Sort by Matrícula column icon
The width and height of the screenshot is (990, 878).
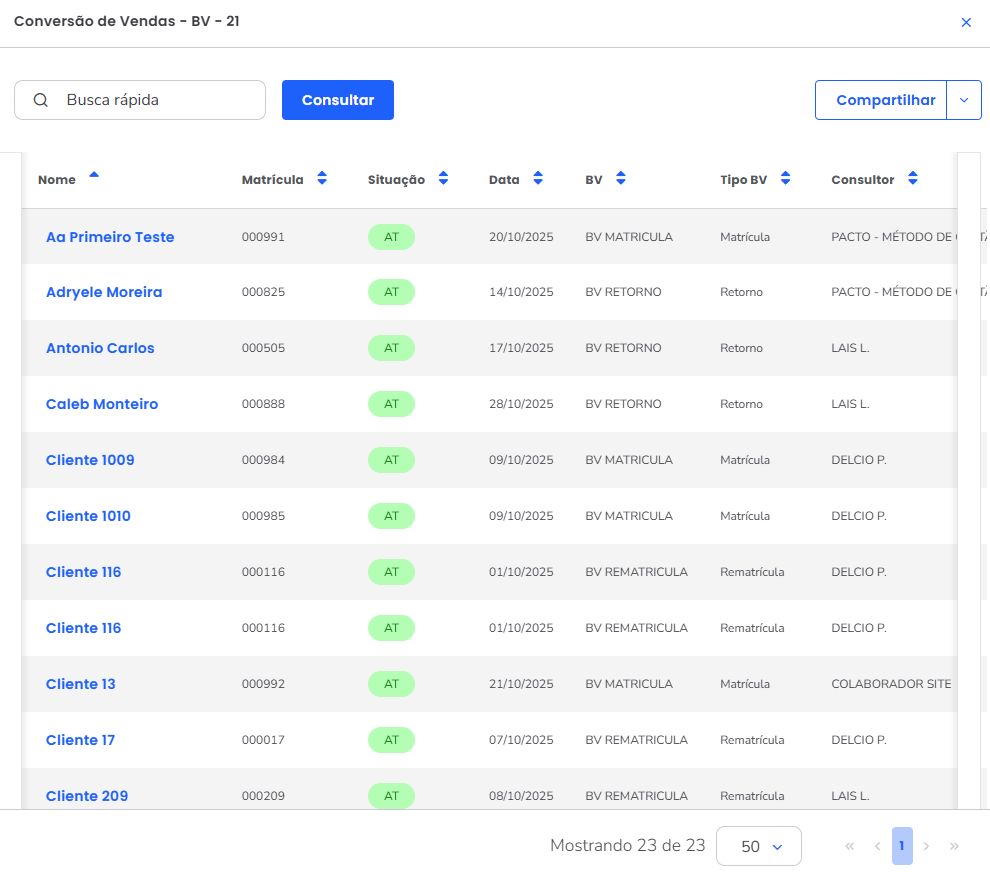322,179
